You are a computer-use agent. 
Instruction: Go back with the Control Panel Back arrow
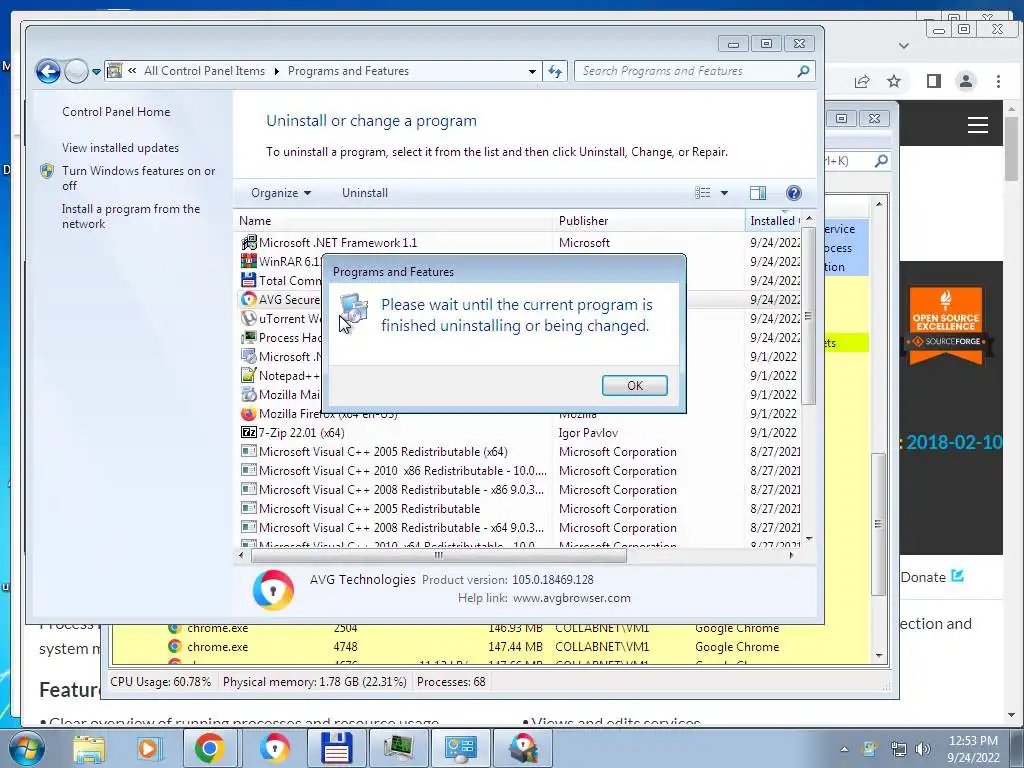point(48,71)
